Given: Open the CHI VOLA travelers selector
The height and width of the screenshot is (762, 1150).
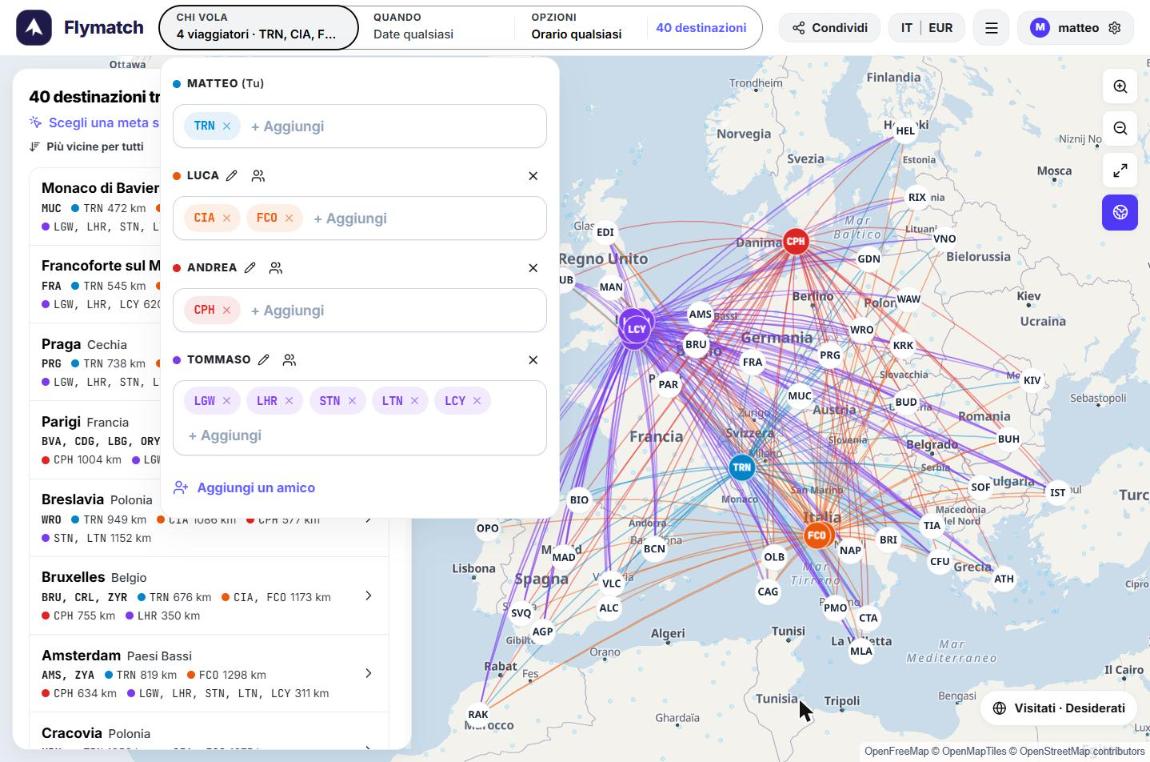Looking at the screenshot, I should tap(258, 28).
